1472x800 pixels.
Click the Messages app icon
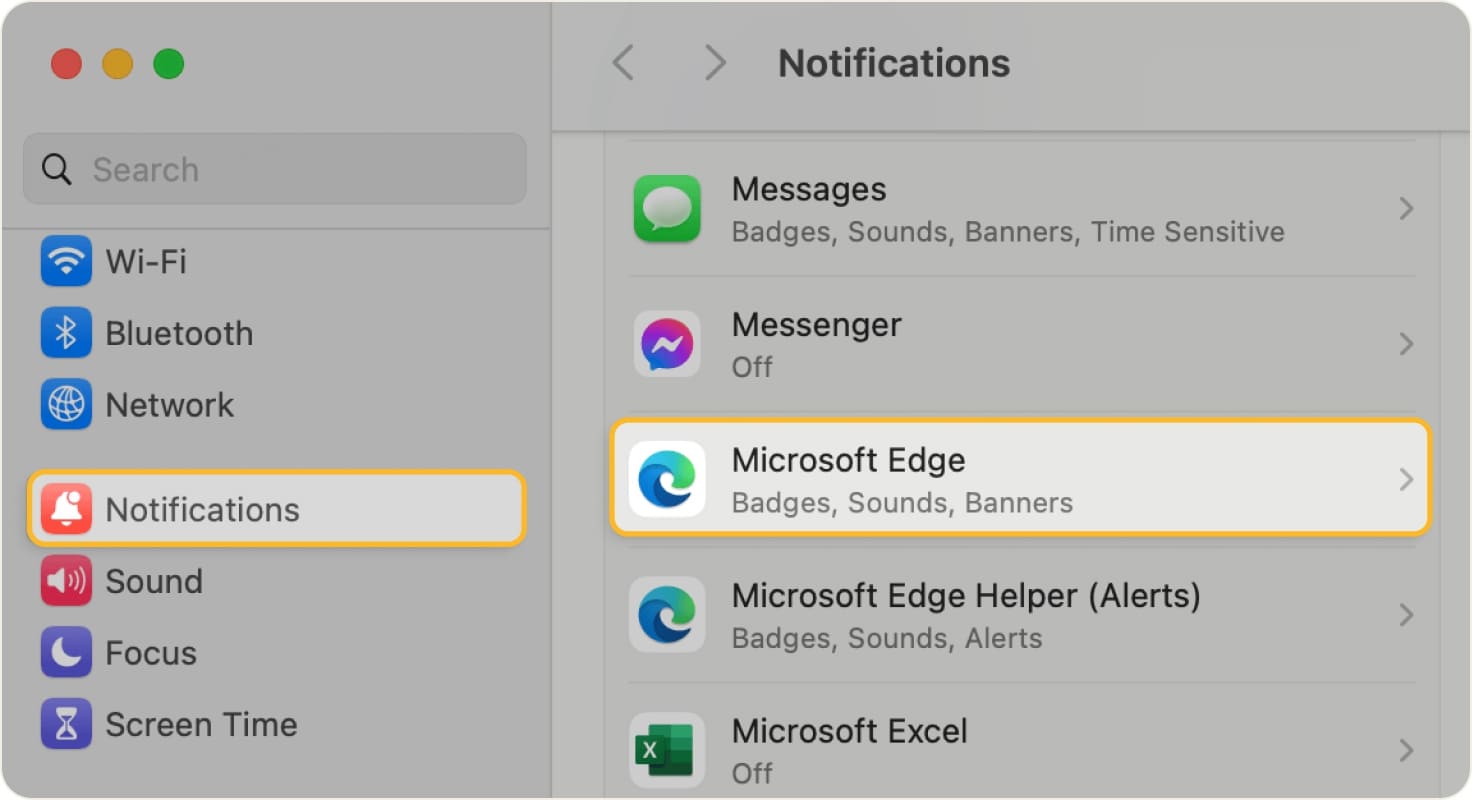(x=667, y=209)
